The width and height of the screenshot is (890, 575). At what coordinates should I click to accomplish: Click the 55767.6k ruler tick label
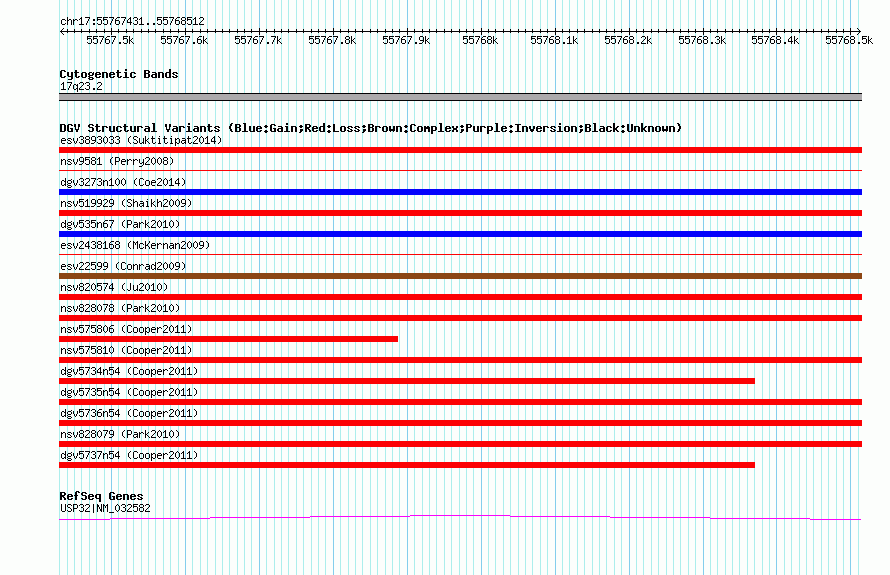(184, 40)
